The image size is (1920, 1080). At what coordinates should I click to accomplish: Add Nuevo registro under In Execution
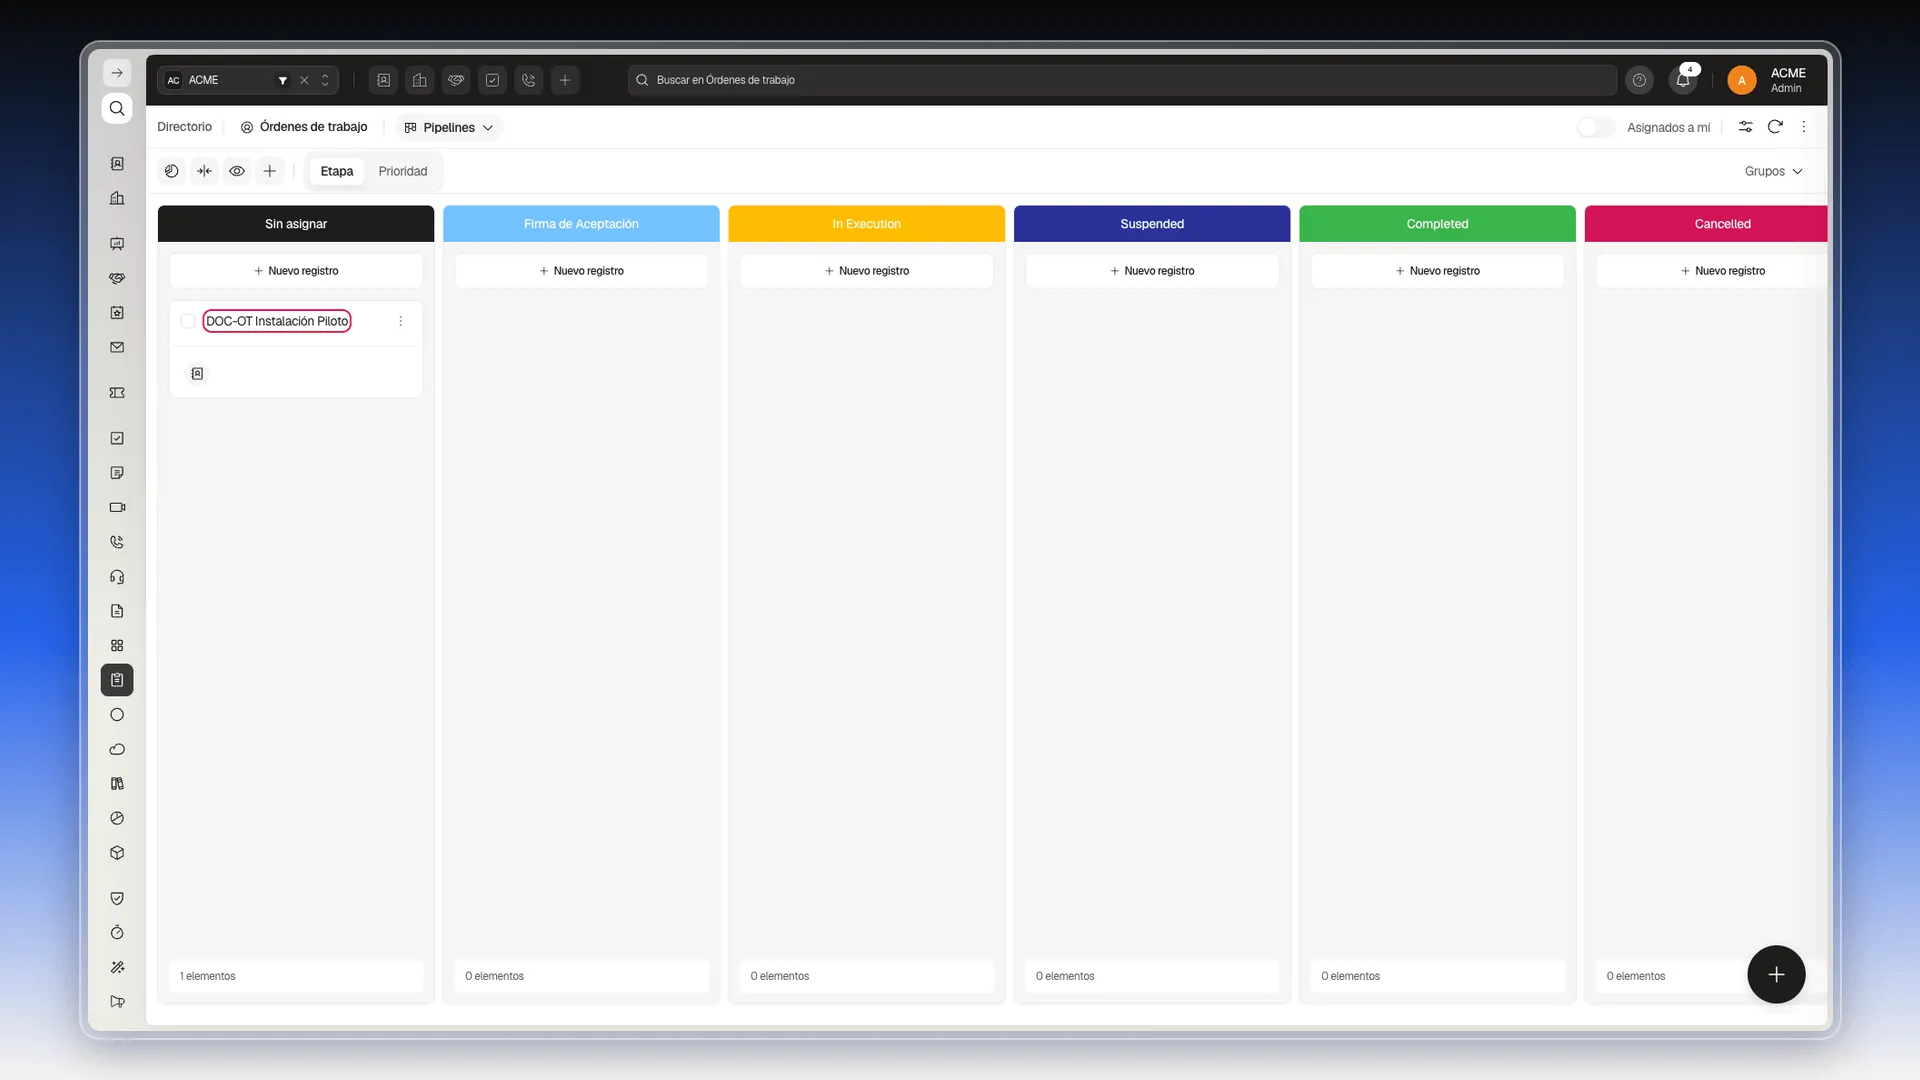tap(867, 271)
